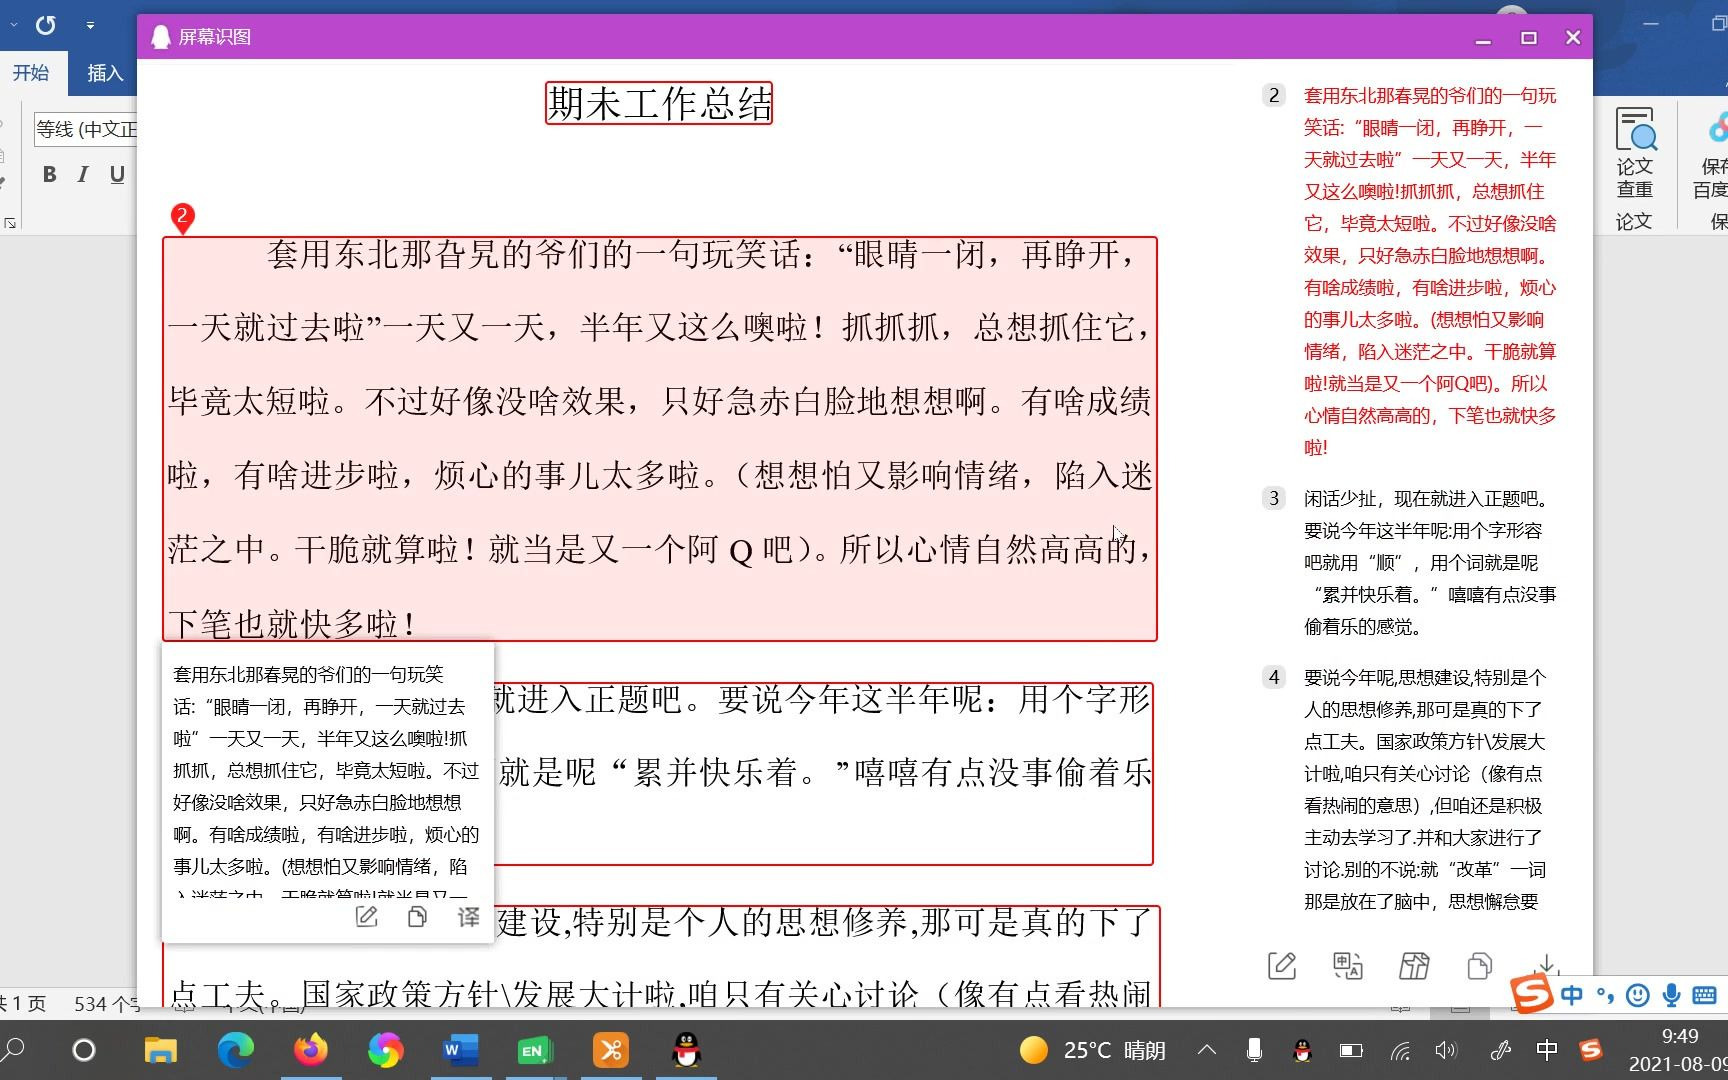Toggle bold formatting

point(49,173)
